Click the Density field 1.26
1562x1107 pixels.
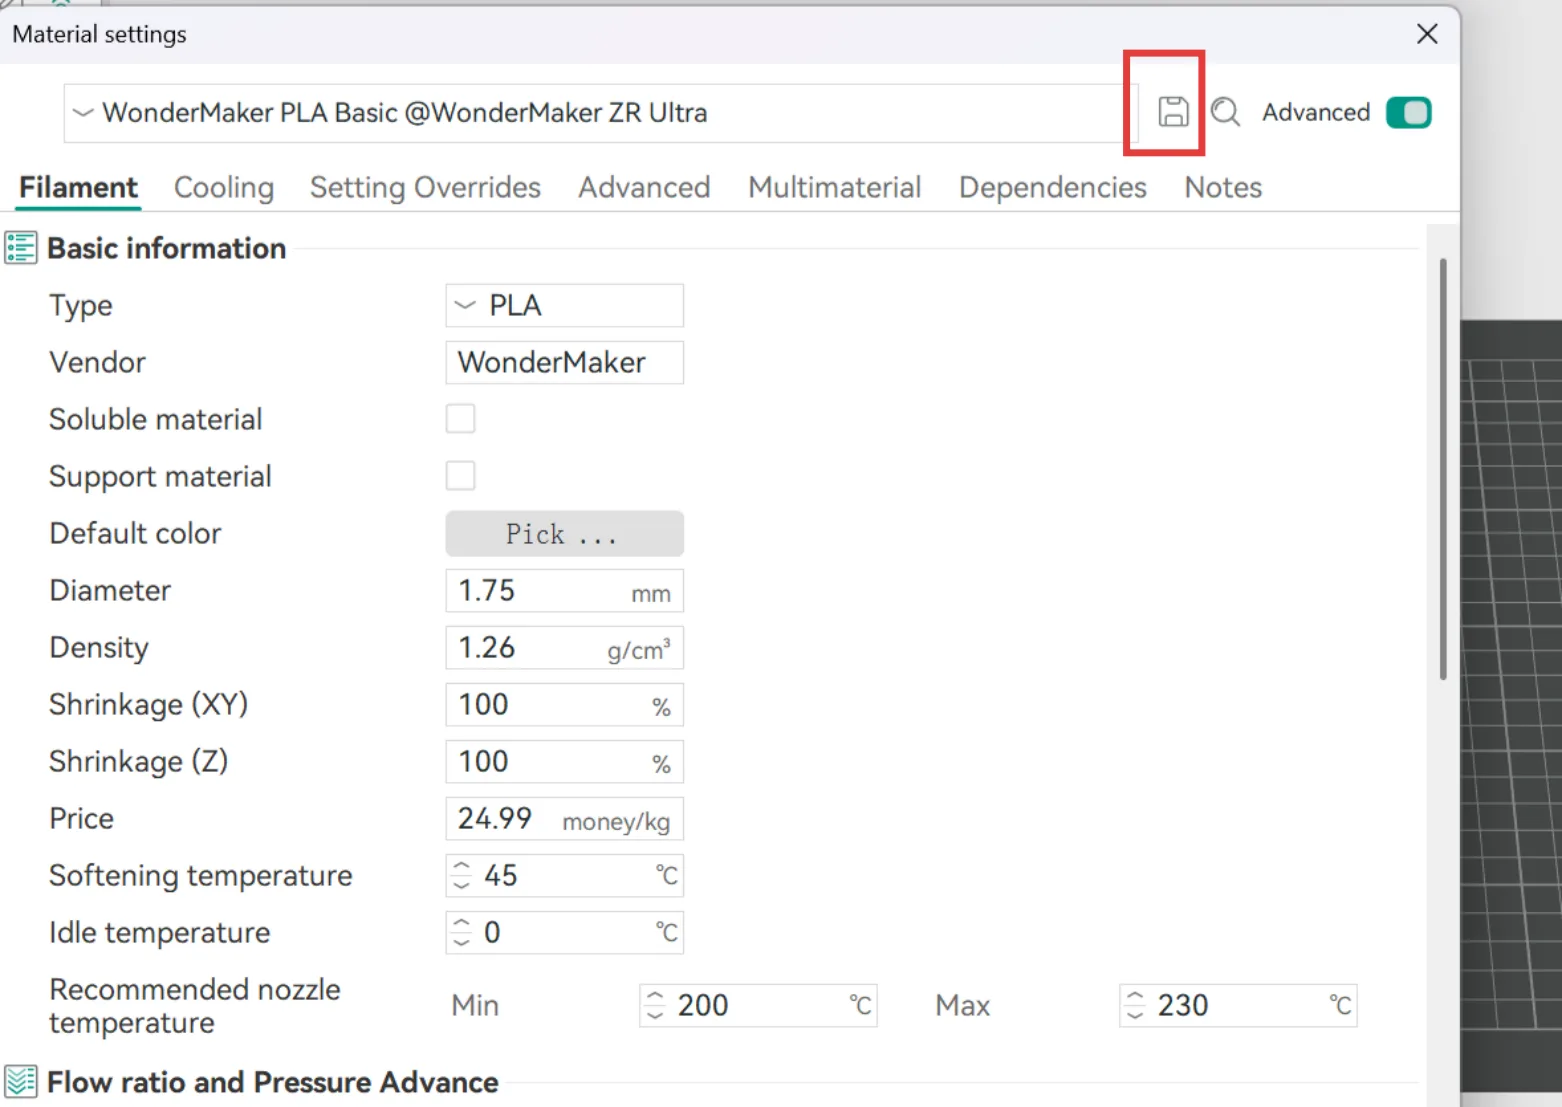point(564,647)
